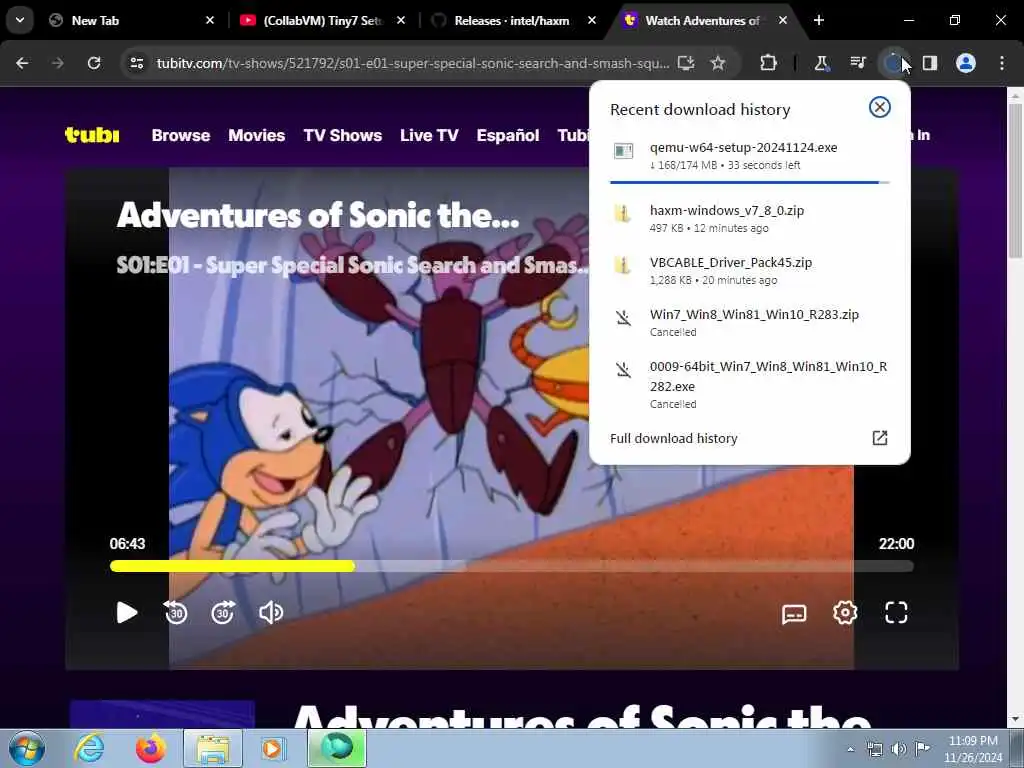Image resolution: width=1024 pixels, height=768 pixels.
Task: Open Windows Start menu
Action: point(27,748)
